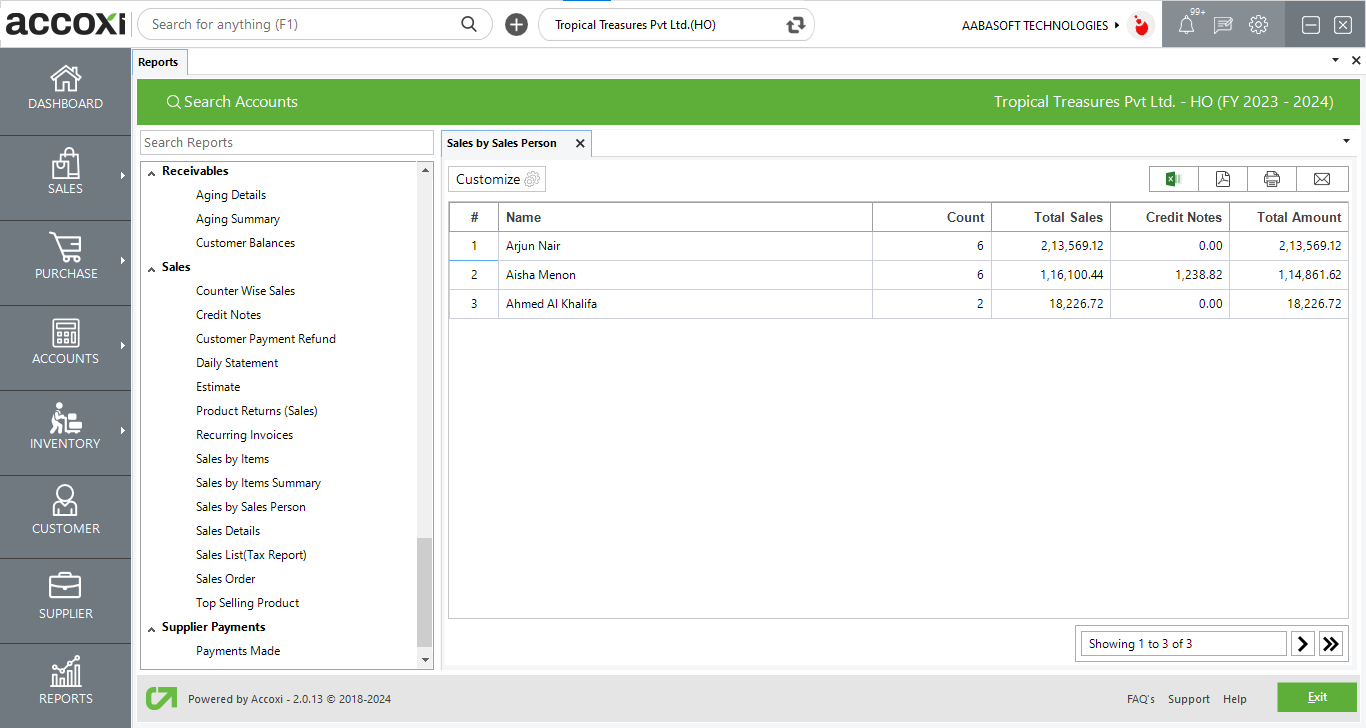
Task: Click the plus quick-add icon
Action: tap(516, 25)
